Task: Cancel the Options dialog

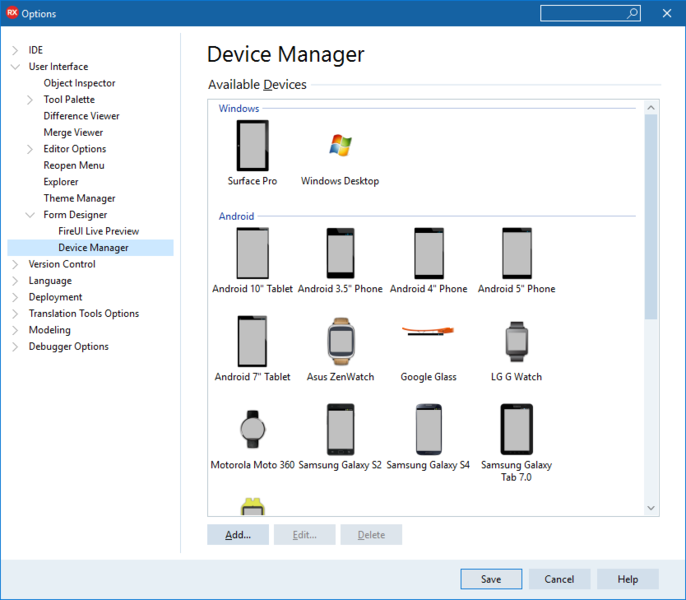Action: (x=559, y=579)
